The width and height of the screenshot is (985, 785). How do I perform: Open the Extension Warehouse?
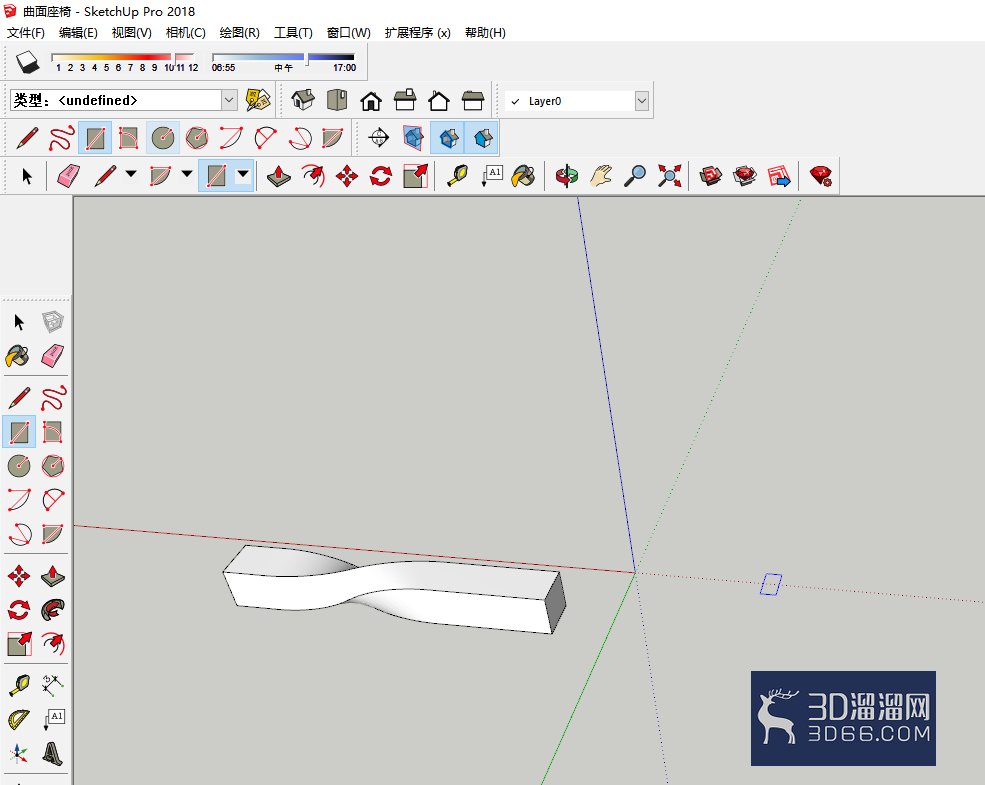click(x=745, y=176)
